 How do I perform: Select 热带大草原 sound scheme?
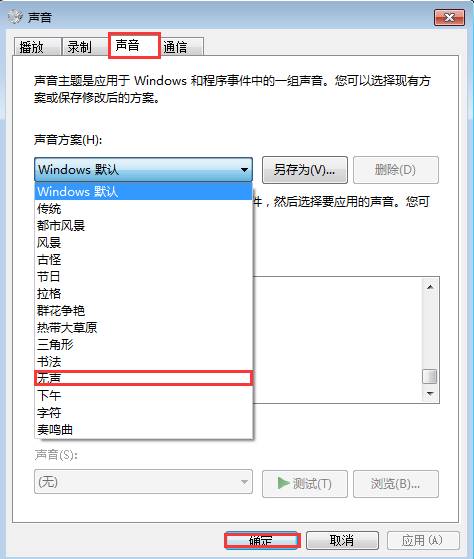[144, 328]
